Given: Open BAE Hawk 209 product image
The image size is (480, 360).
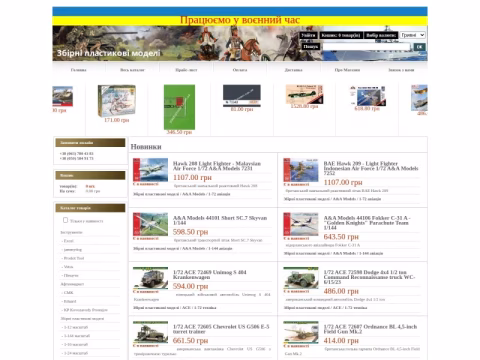Looking at the screenshot, I should (301, 170).
